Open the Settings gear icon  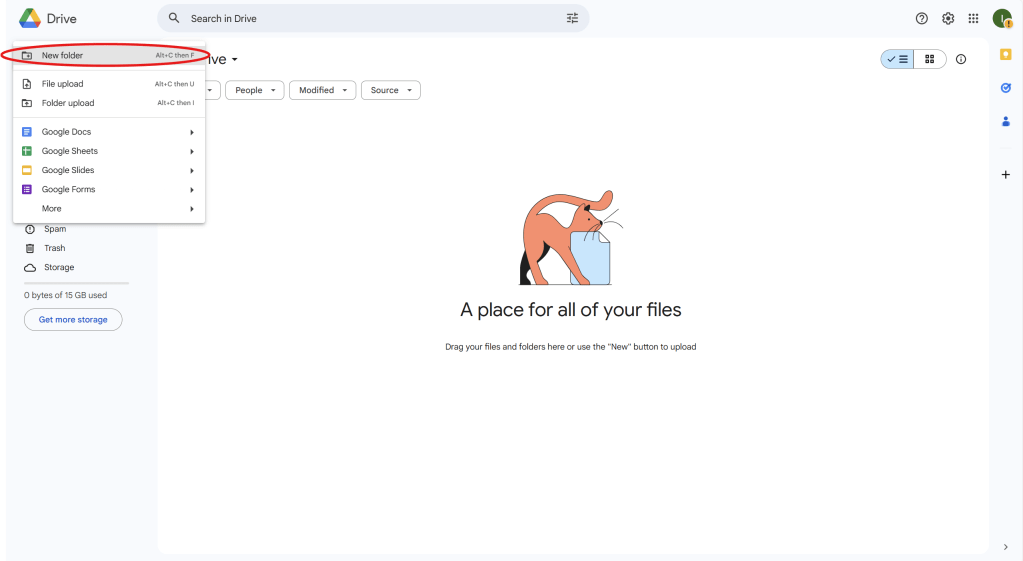click(948, 18)
